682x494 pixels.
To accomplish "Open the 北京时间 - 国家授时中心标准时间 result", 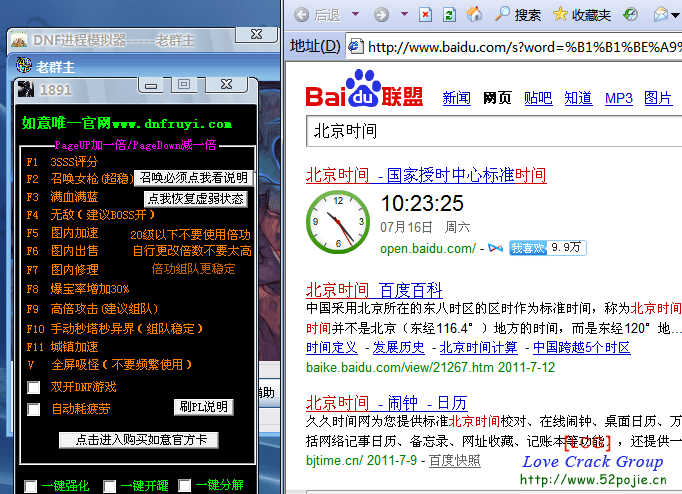I will coord(426,175).
